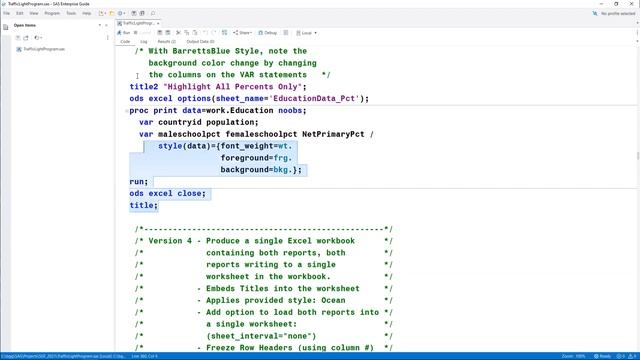The width and height of the screenshot is (640, 360).
Task: Click the Copy icon in editor toolbar
Action: [187, 33]
